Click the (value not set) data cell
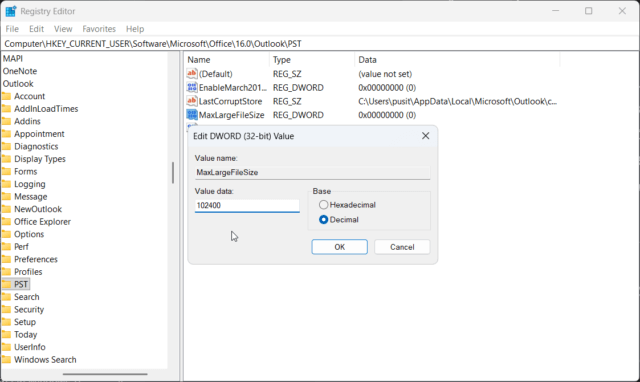The width and height of the screenshot is (640, 382). (385, 74)
